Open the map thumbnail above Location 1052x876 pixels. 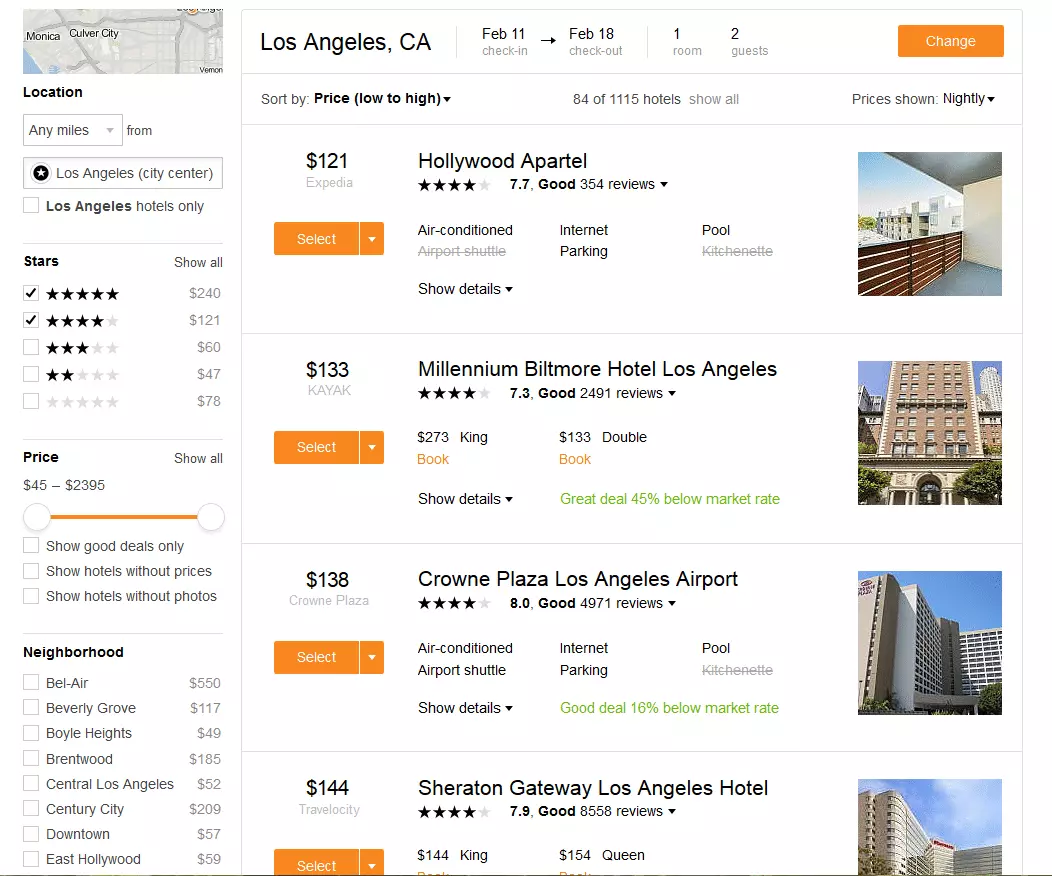click(122, 38)
